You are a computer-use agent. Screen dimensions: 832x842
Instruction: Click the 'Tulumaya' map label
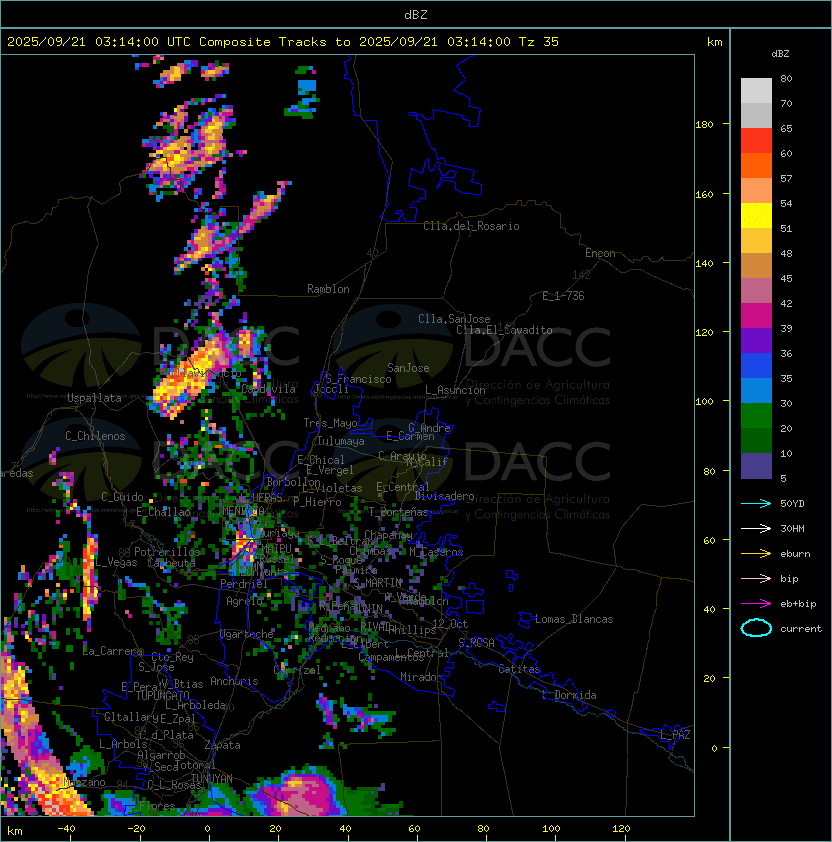point(341,441)
